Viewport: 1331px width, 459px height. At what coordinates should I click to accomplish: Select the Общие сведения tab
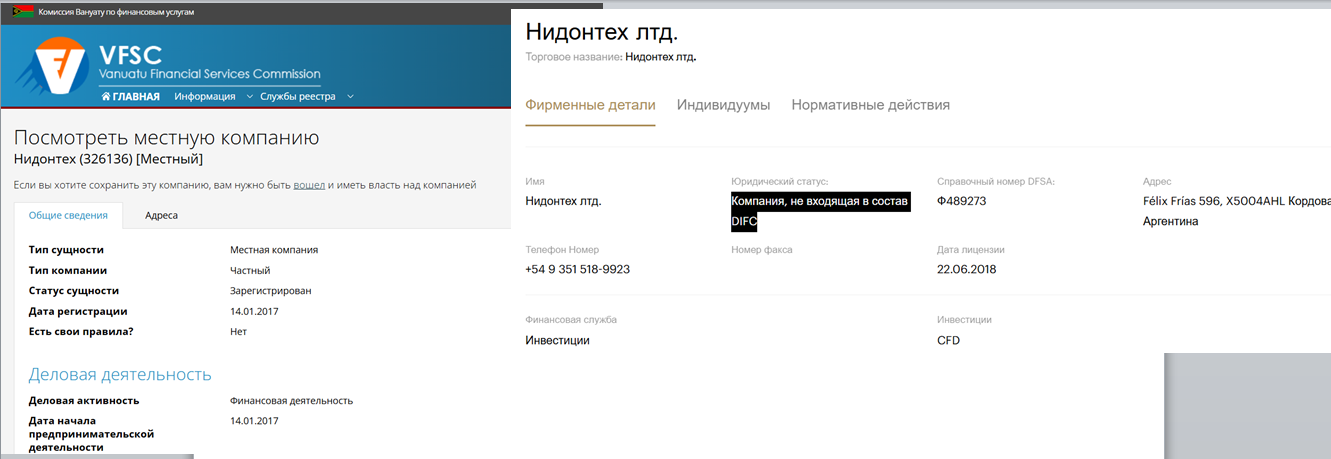[x=68, y=216]
